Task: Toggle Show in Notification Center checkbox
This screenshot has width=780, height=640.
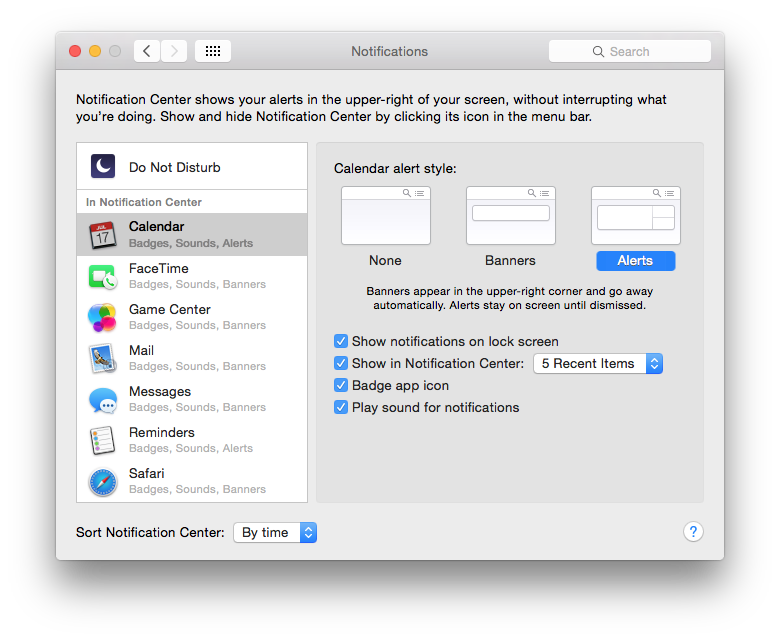Action: tap(341, 363)
